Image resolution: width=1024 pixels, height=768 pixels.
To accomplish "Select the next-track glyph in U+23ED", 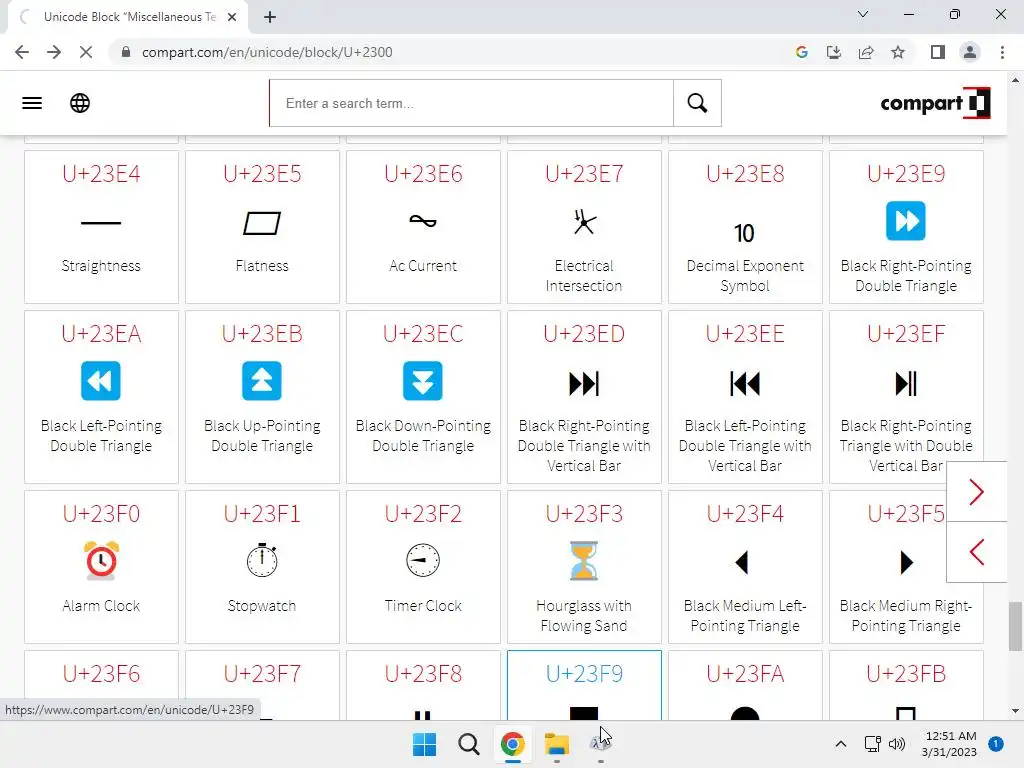I will [584, 383].
